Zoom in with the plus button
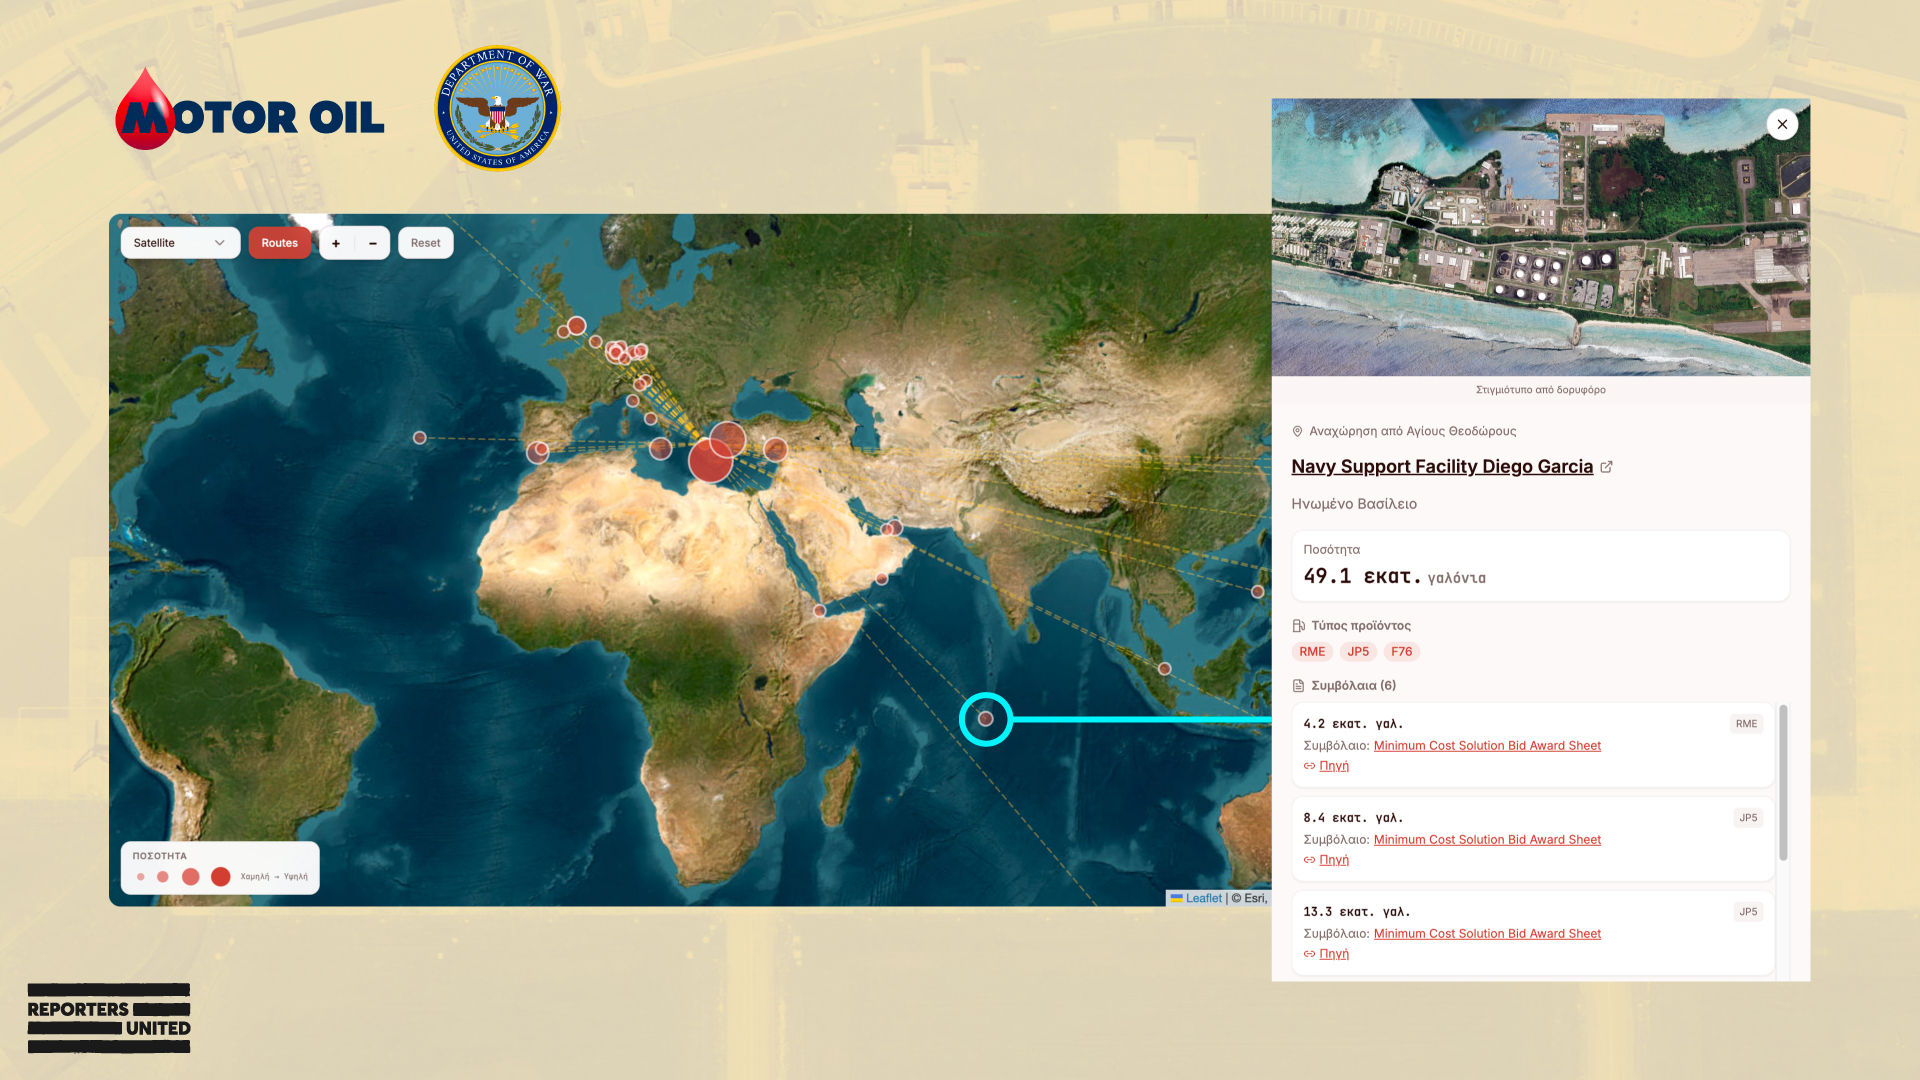Image resolution: width=1920 pixels, height=1080 pixels. [336, 243]
